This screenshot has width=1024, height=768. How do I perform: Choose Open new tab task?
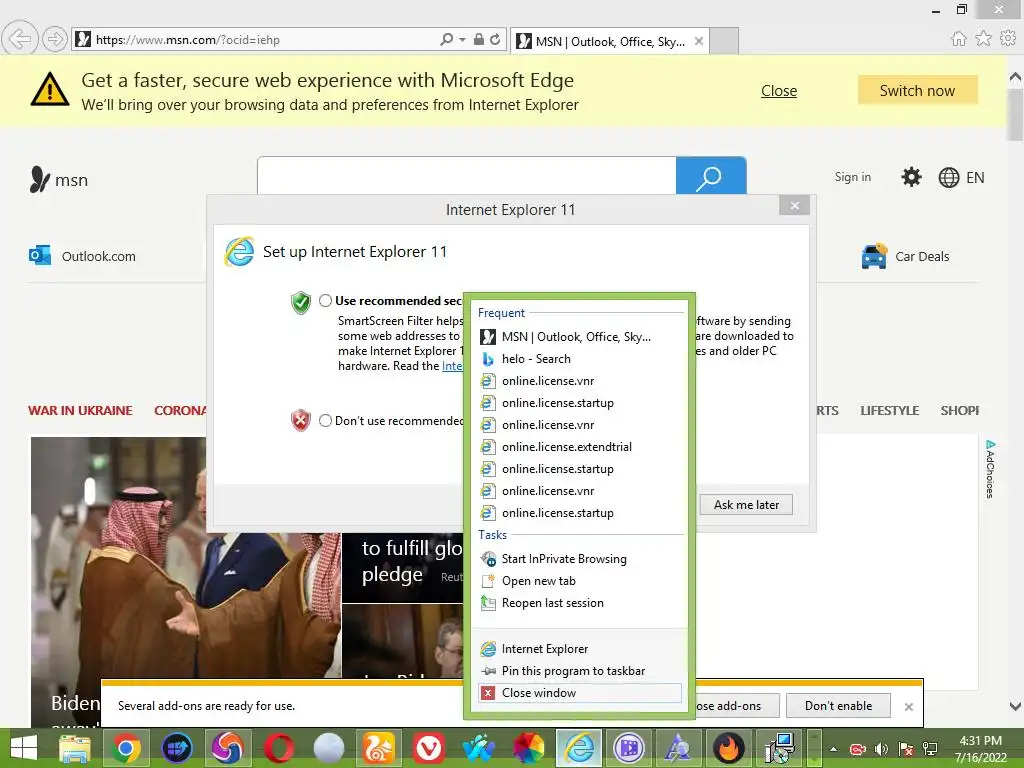click(581, 581)
